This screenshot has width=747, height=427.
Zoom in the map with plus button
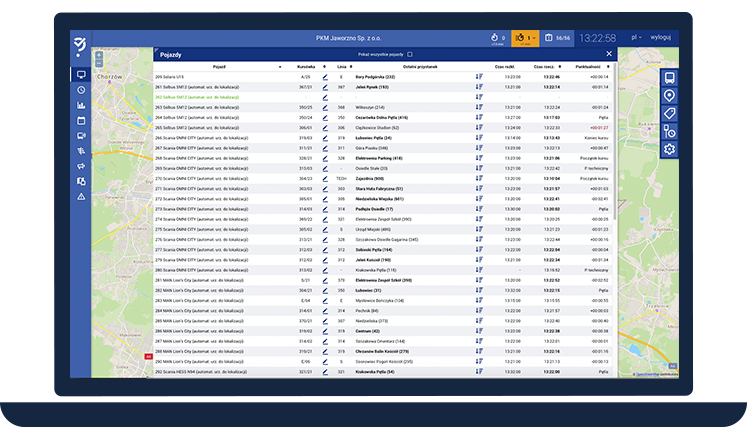click(x=99, y=55)
